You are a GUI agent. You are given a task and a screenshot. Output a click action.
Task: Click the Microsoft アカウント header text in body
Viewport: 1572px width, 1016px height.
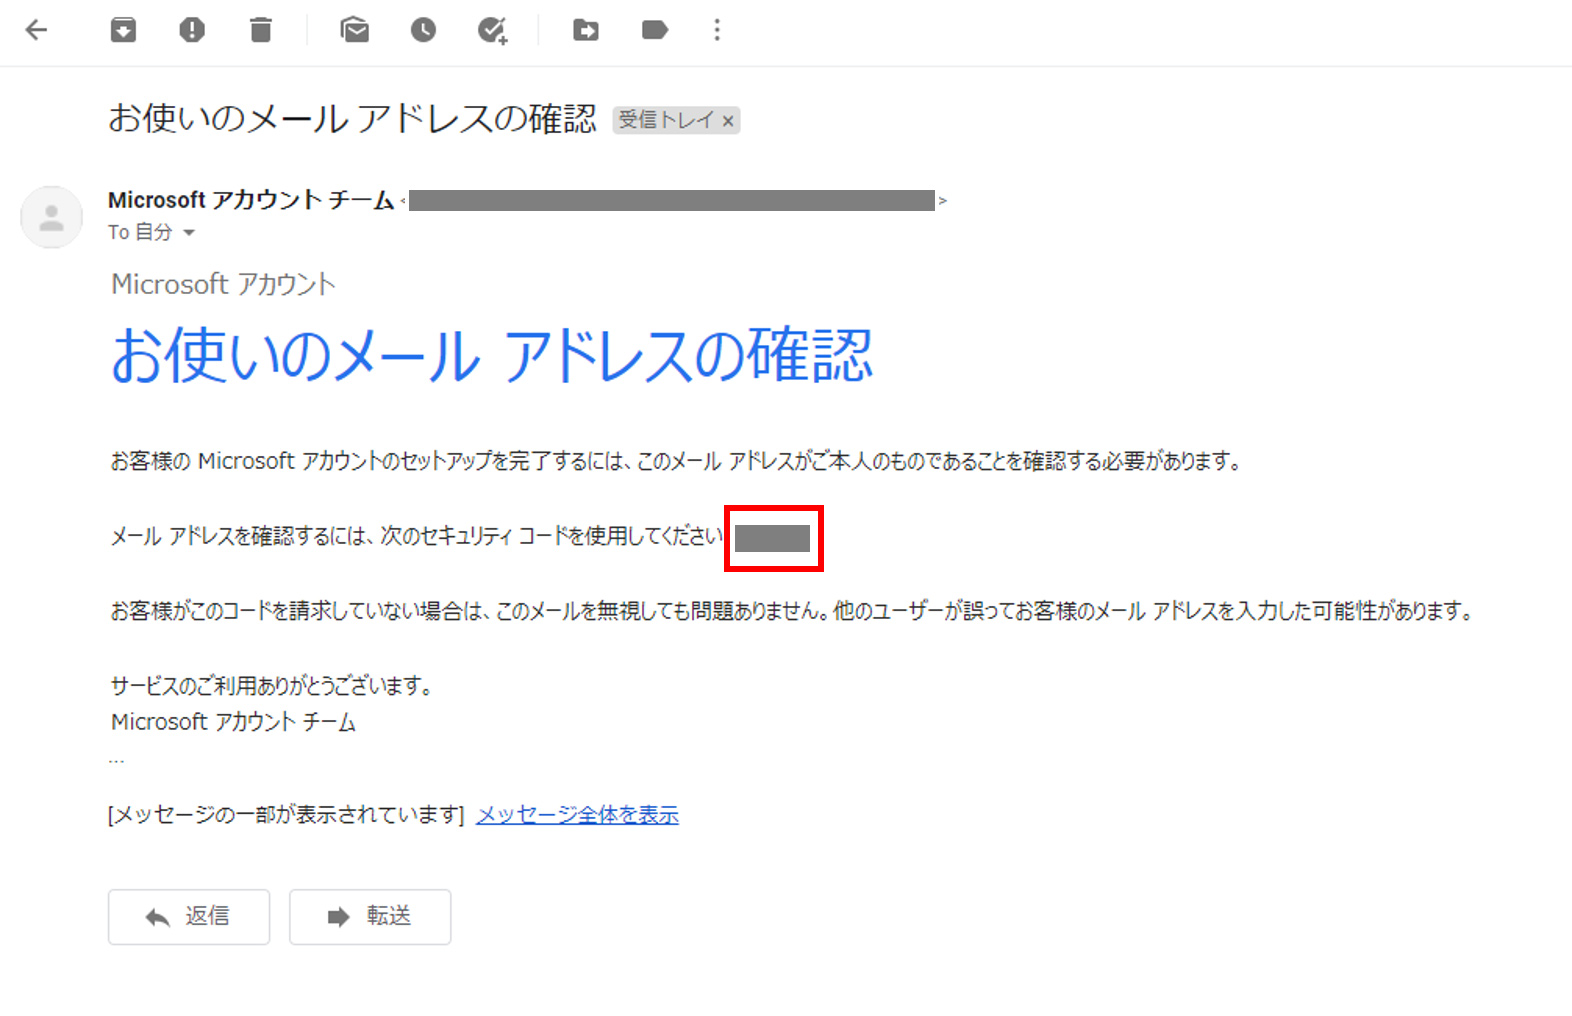[x=223, y=285]
